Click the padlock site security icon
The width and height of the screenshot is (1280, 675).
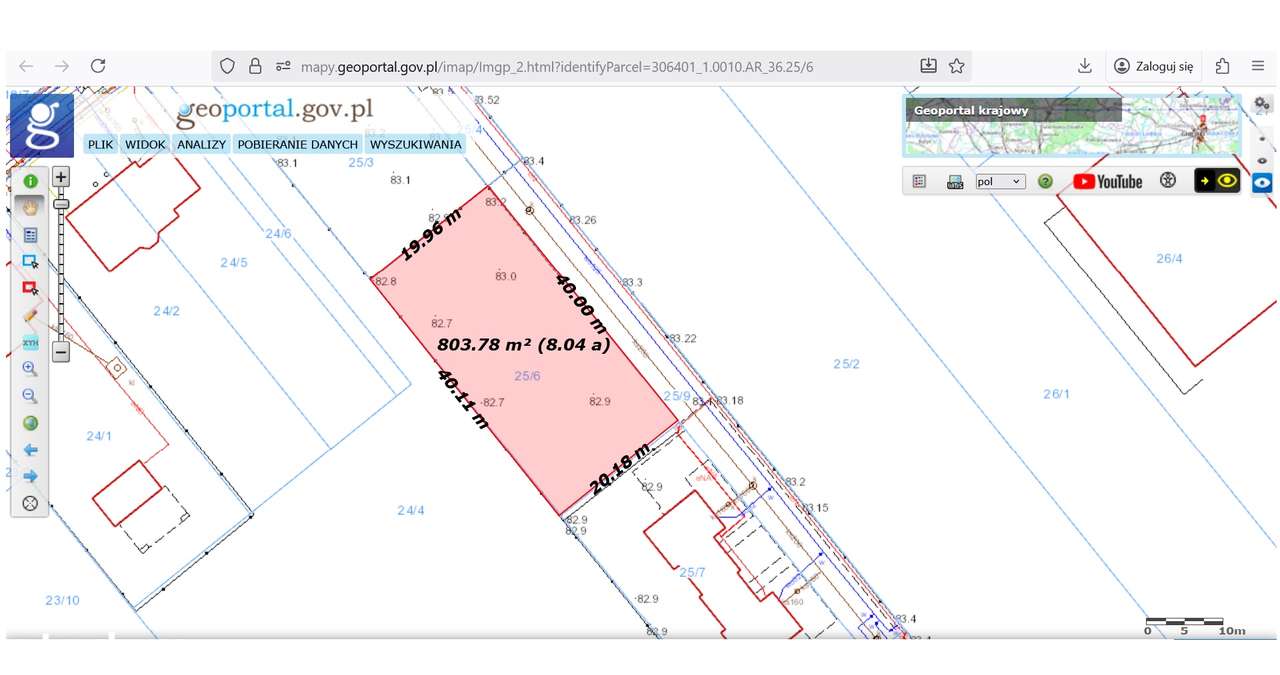click(x=255, y=66)
